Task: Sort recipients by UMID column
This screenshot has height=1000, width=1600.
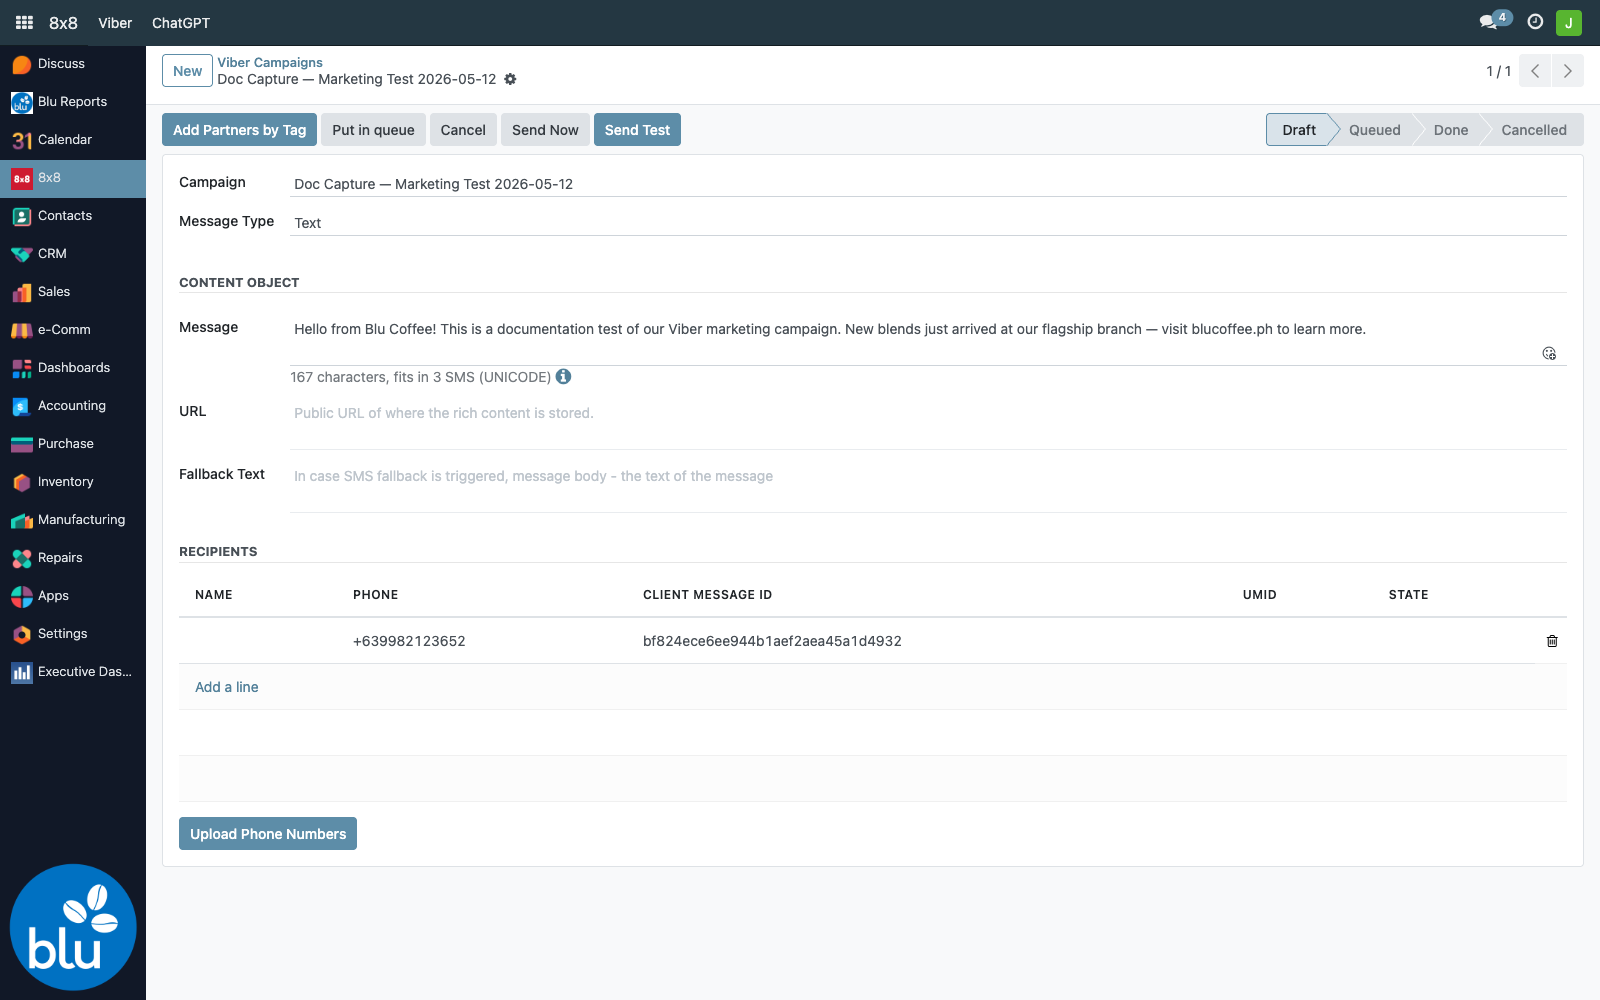Action: [1259, 595]
